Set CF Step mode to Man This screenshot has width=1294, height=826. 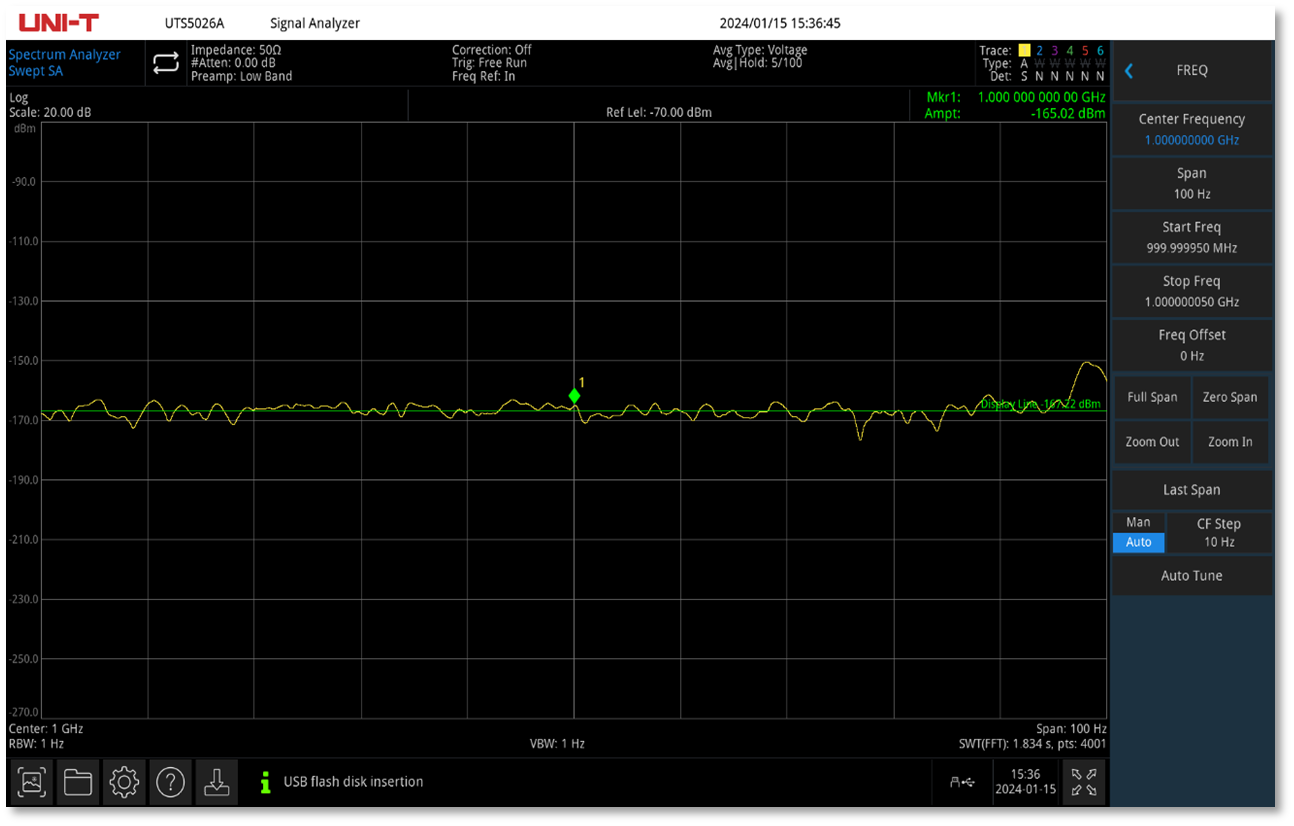pyautogui.click(x=1138, y=523)
